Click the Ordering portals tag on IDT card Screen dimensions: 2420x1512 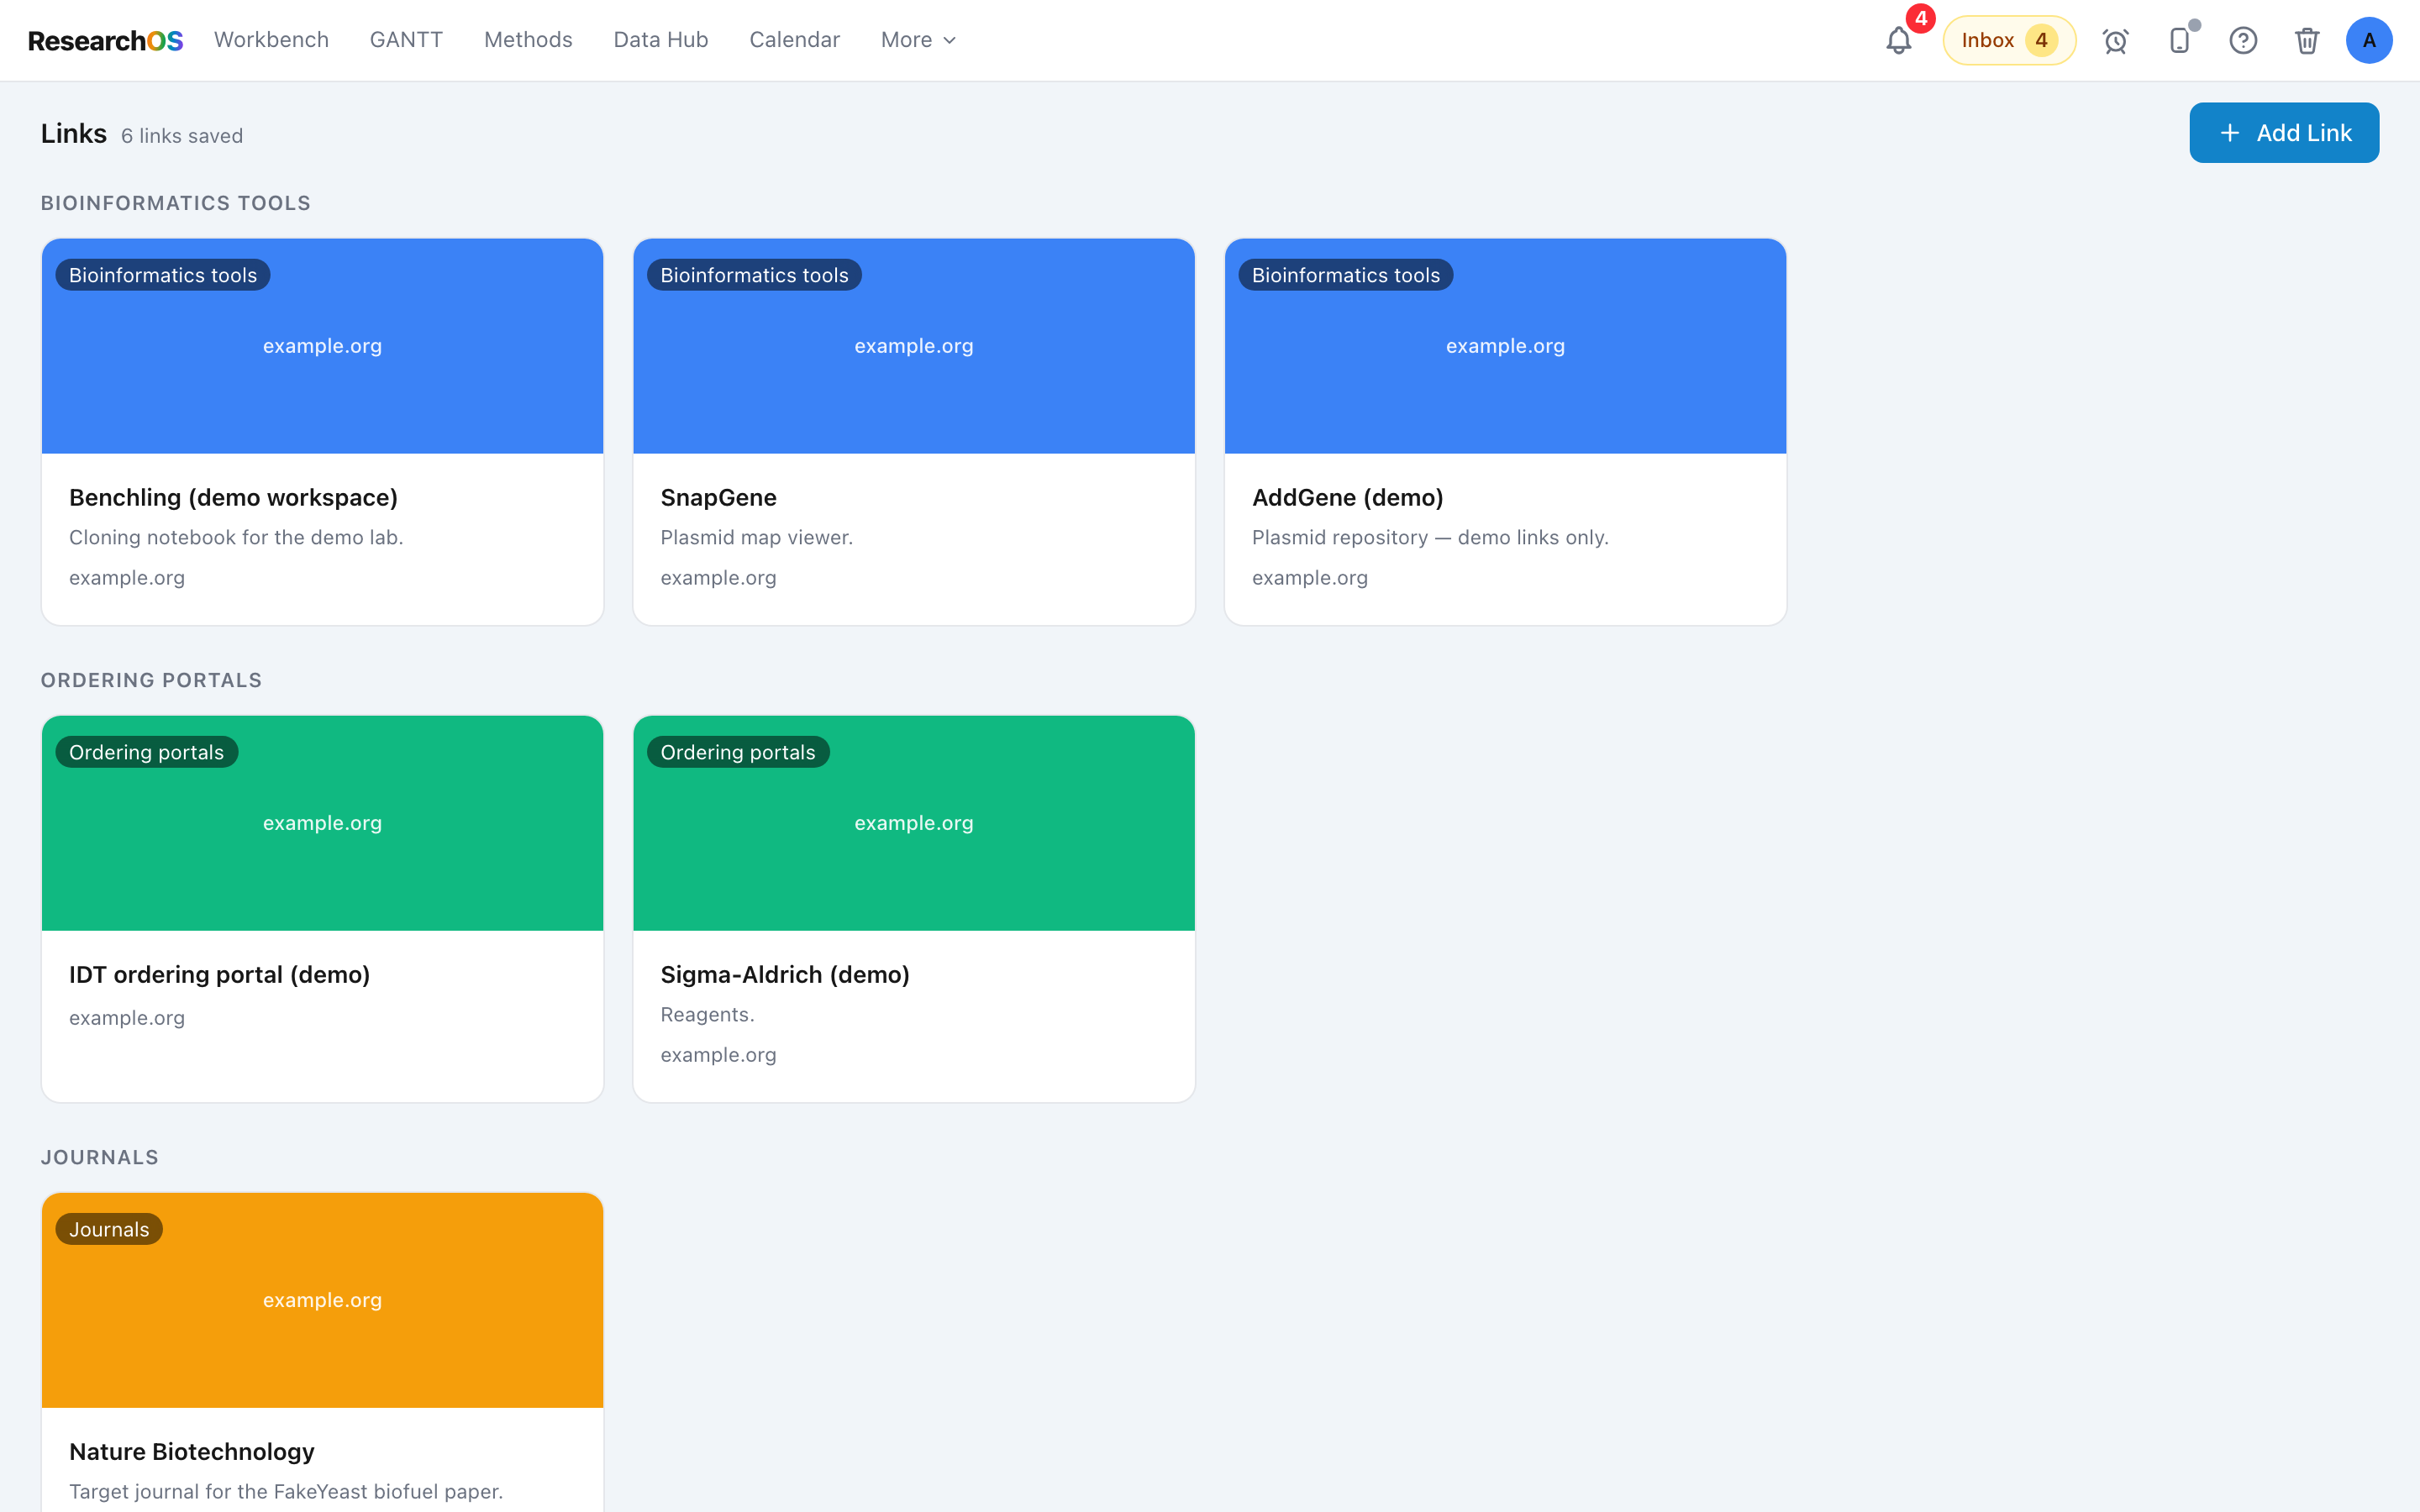click(146, 752)
